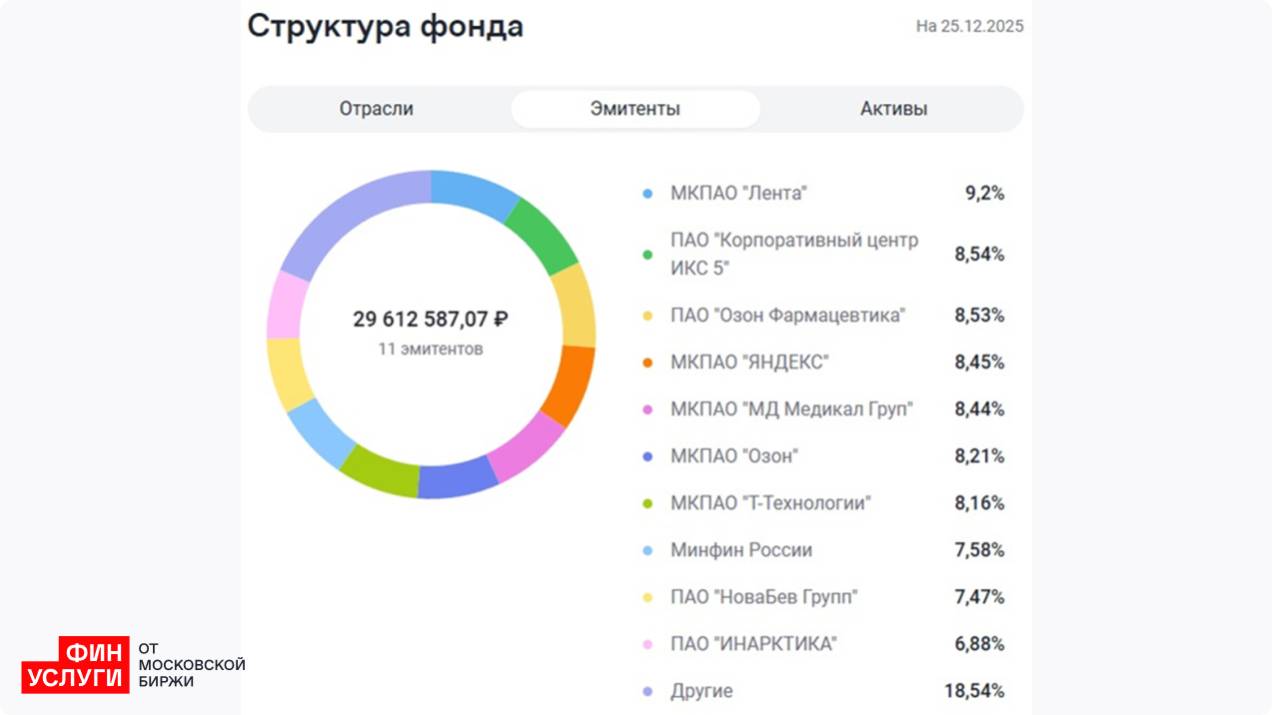Click the ПАО "ИНАРКТИКА" legend label

tap(753, 644)
